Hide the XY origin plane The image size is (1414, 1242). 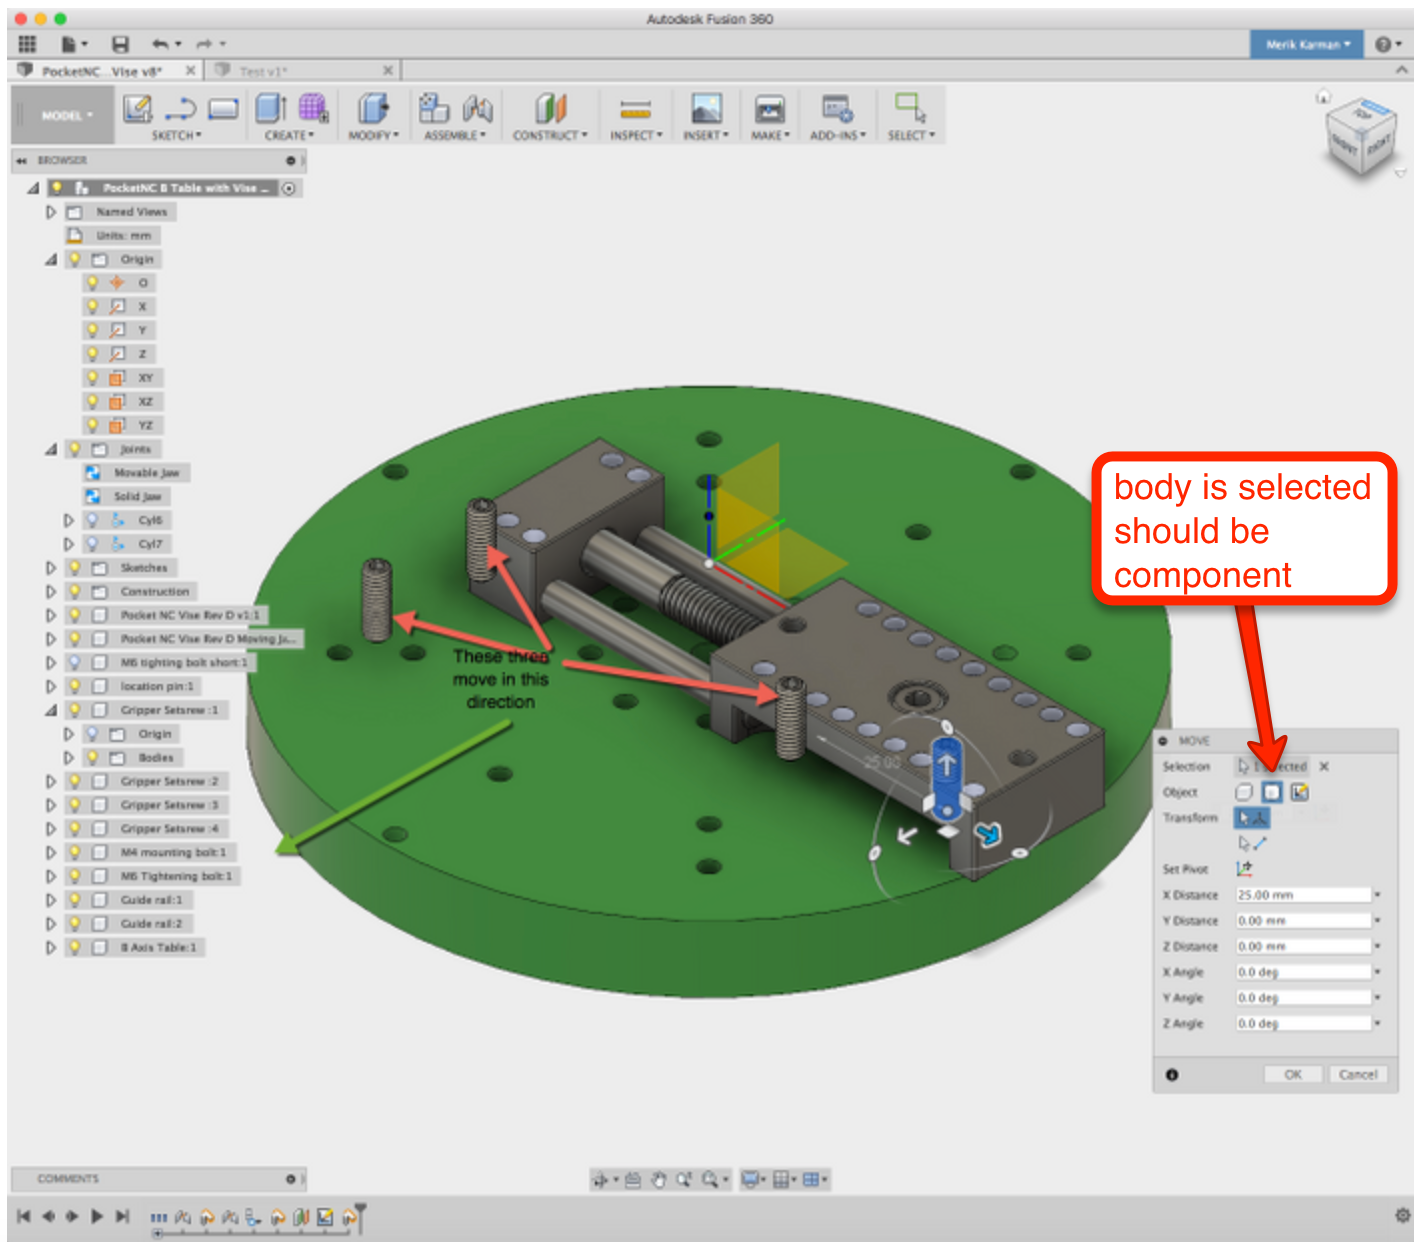point(92,377)
